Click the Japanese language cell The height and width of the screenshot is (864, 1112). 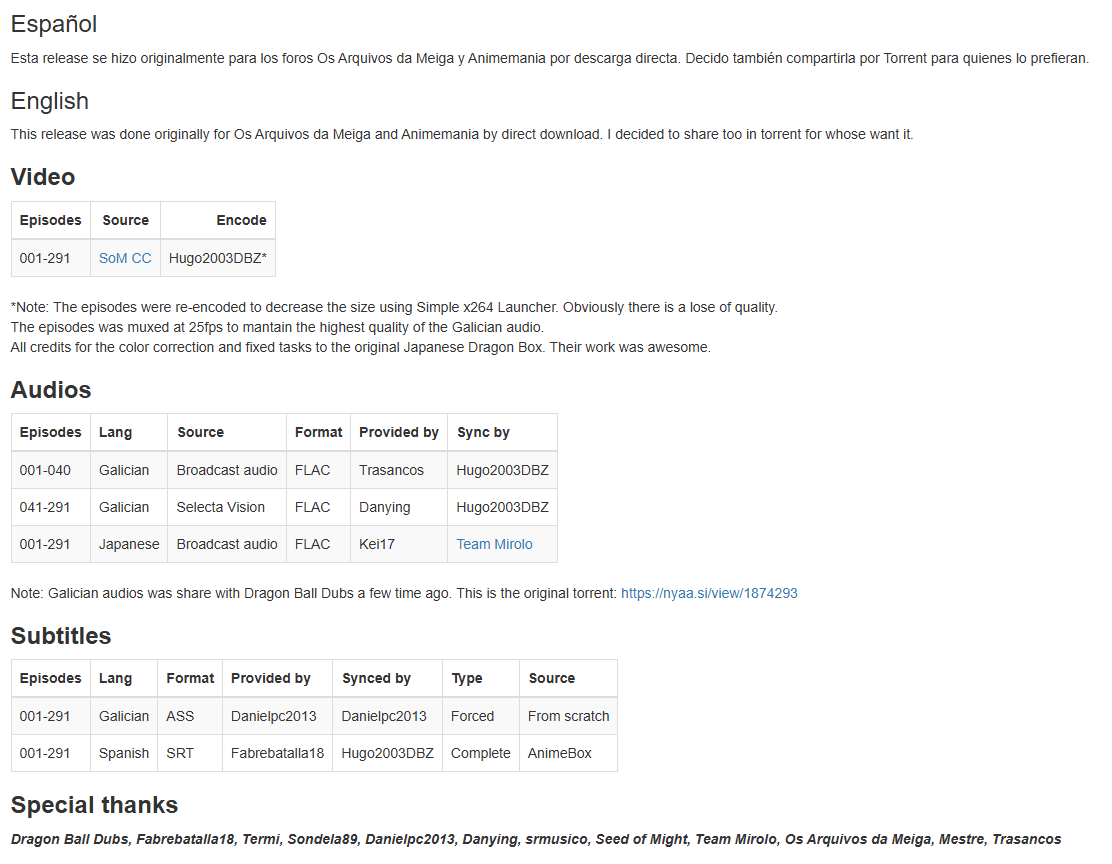(129, 544)
